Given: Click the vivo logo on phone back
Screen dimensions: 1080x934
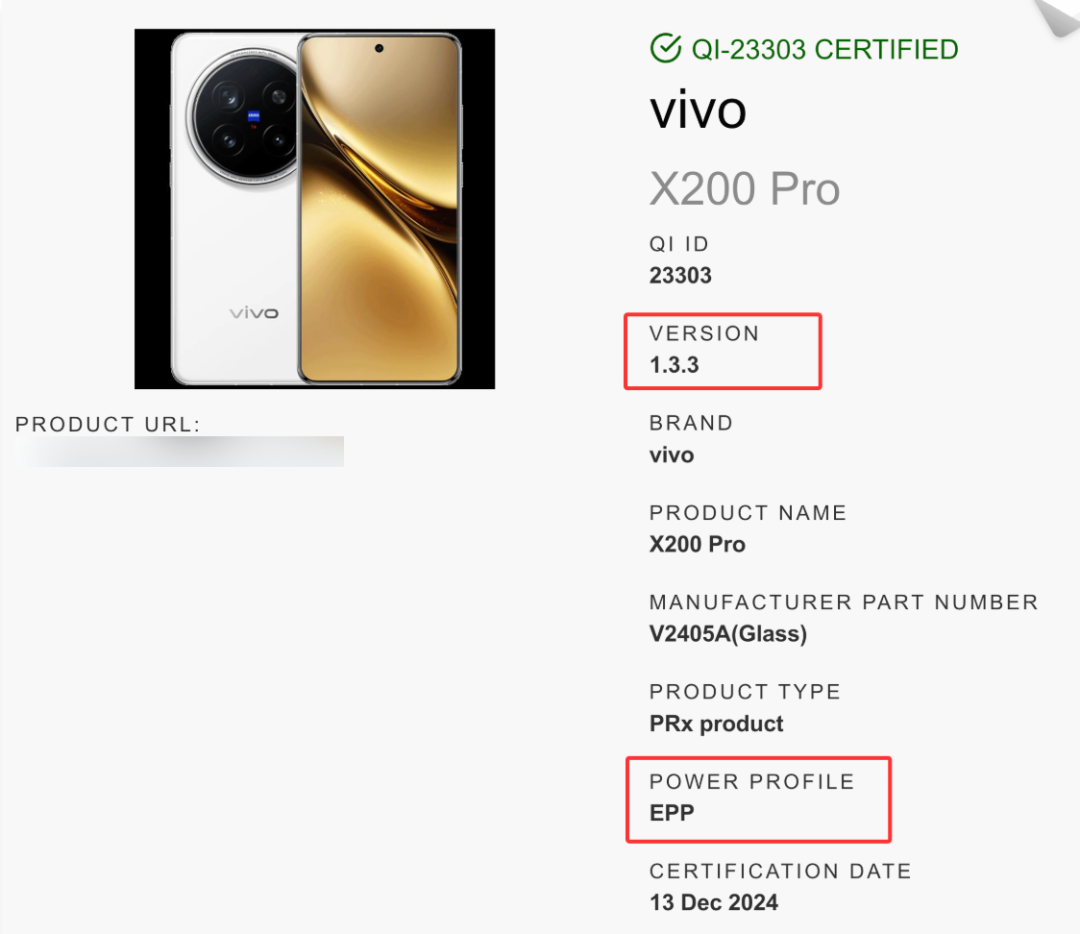Looking at the screenshot, I should tap(254, 313).
